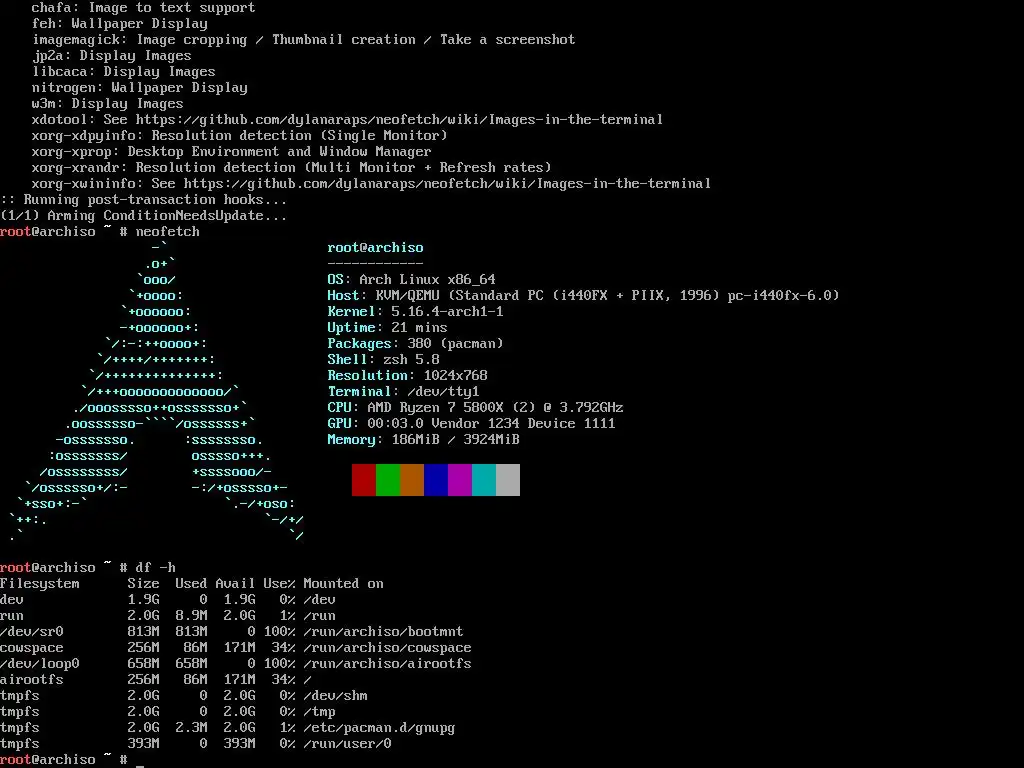This screenshot has height=768, width=1024.
Task: Click the '/dev/shm' mount point
Action: [x=336, y=696]
